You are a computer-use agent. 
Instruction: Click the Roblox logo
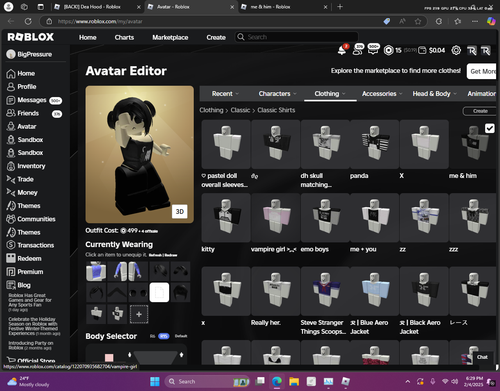30,37
